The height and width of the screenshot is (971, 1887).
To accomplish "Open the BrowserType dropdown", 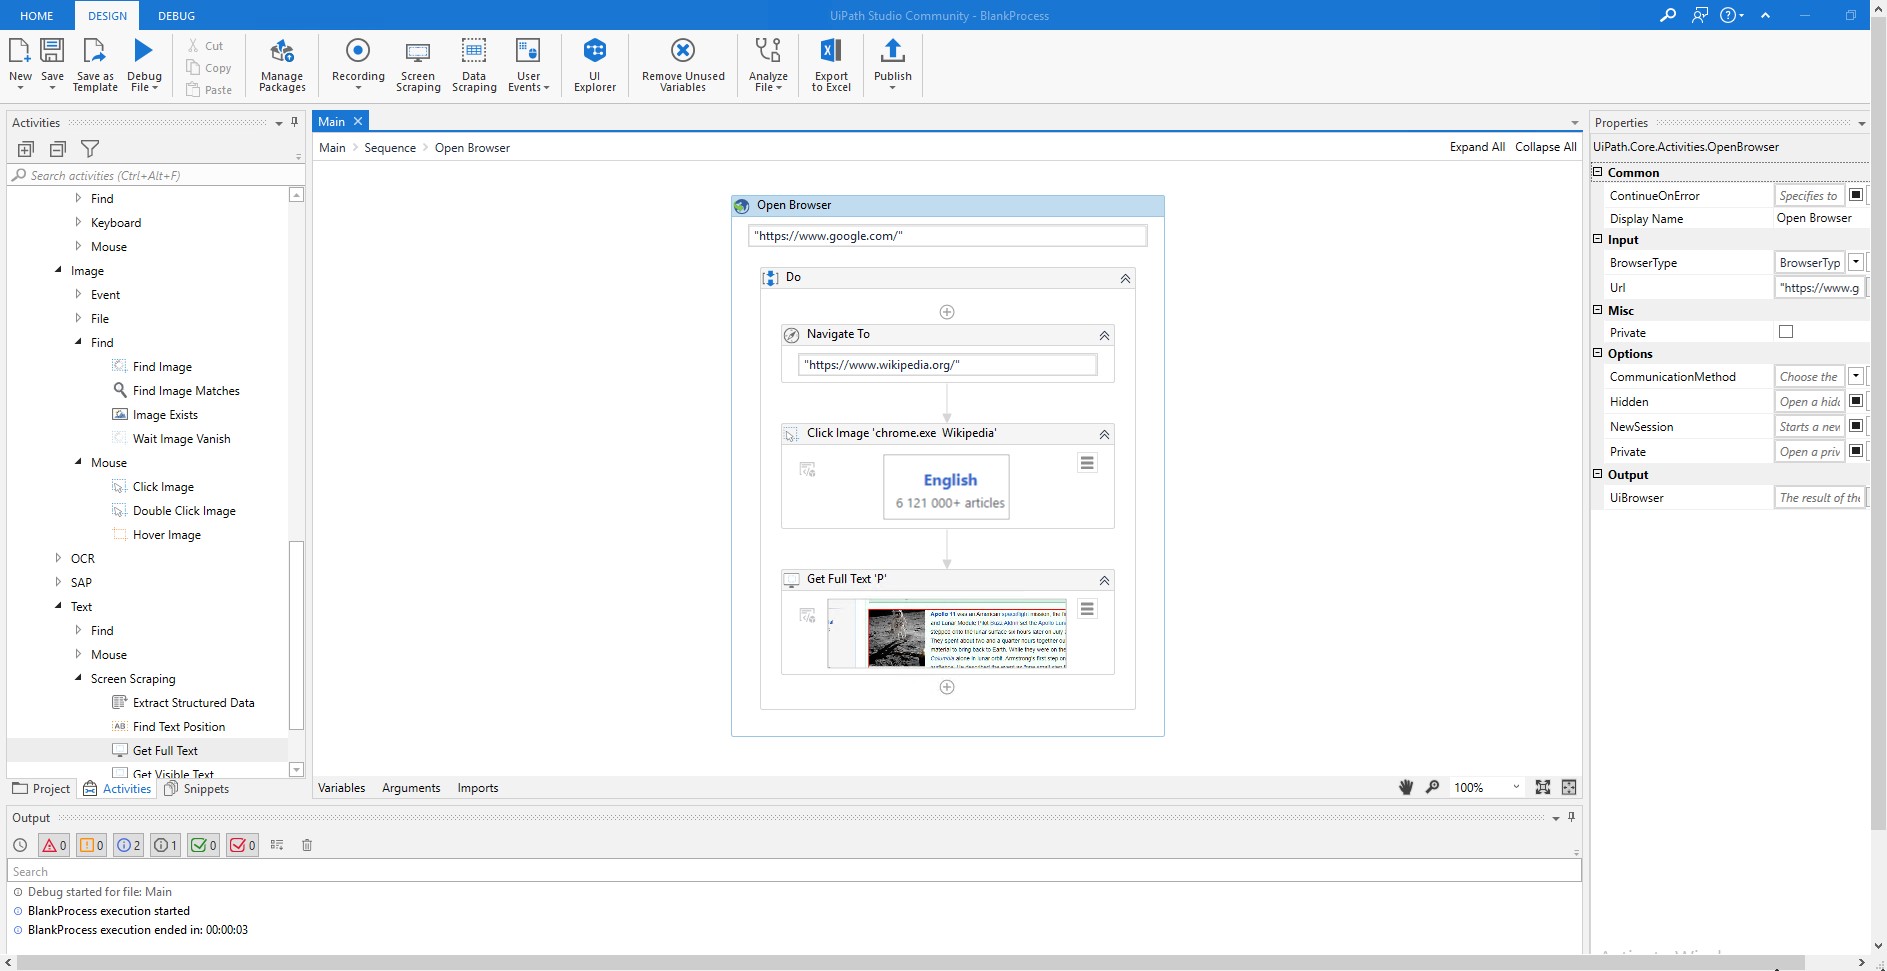I will [x=1856, y=262].
